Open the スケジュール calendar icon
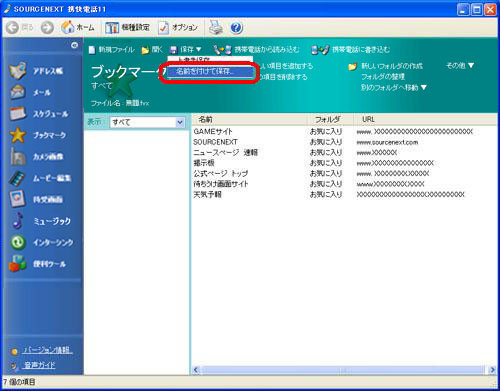 (x=18, y=114)
